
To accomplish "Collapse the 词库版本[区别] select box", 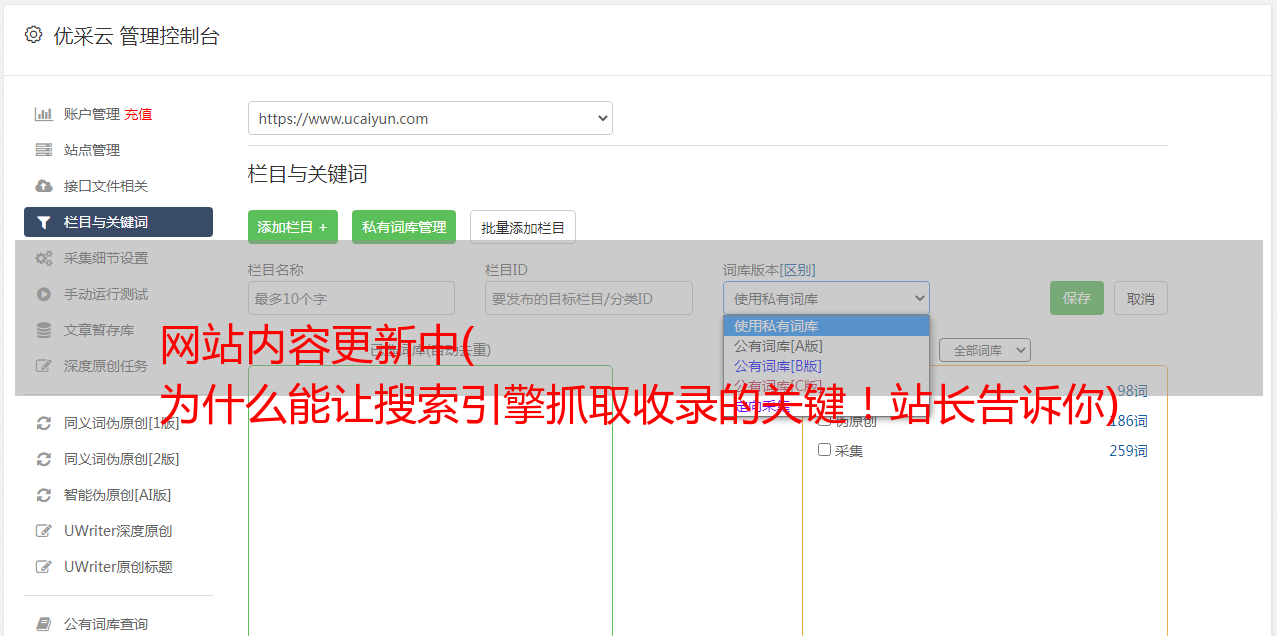I will [x=826, y=298].
